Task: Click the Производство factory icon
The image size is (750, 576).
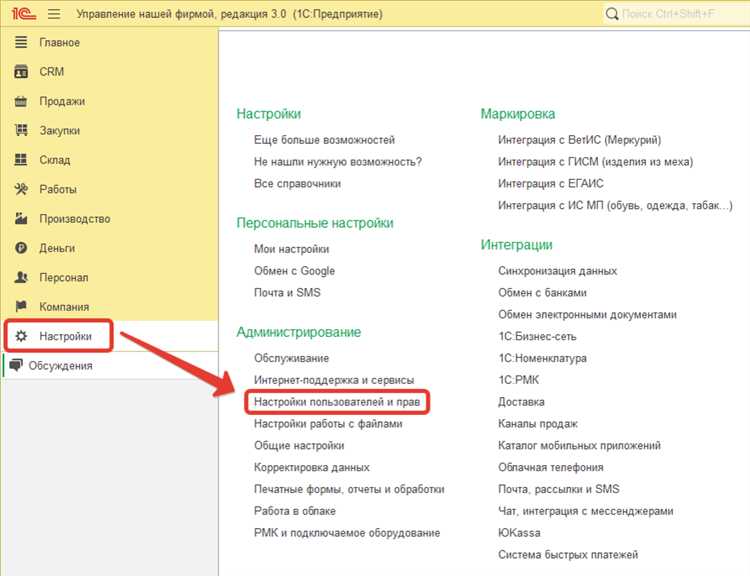Action: coord(21,218)
